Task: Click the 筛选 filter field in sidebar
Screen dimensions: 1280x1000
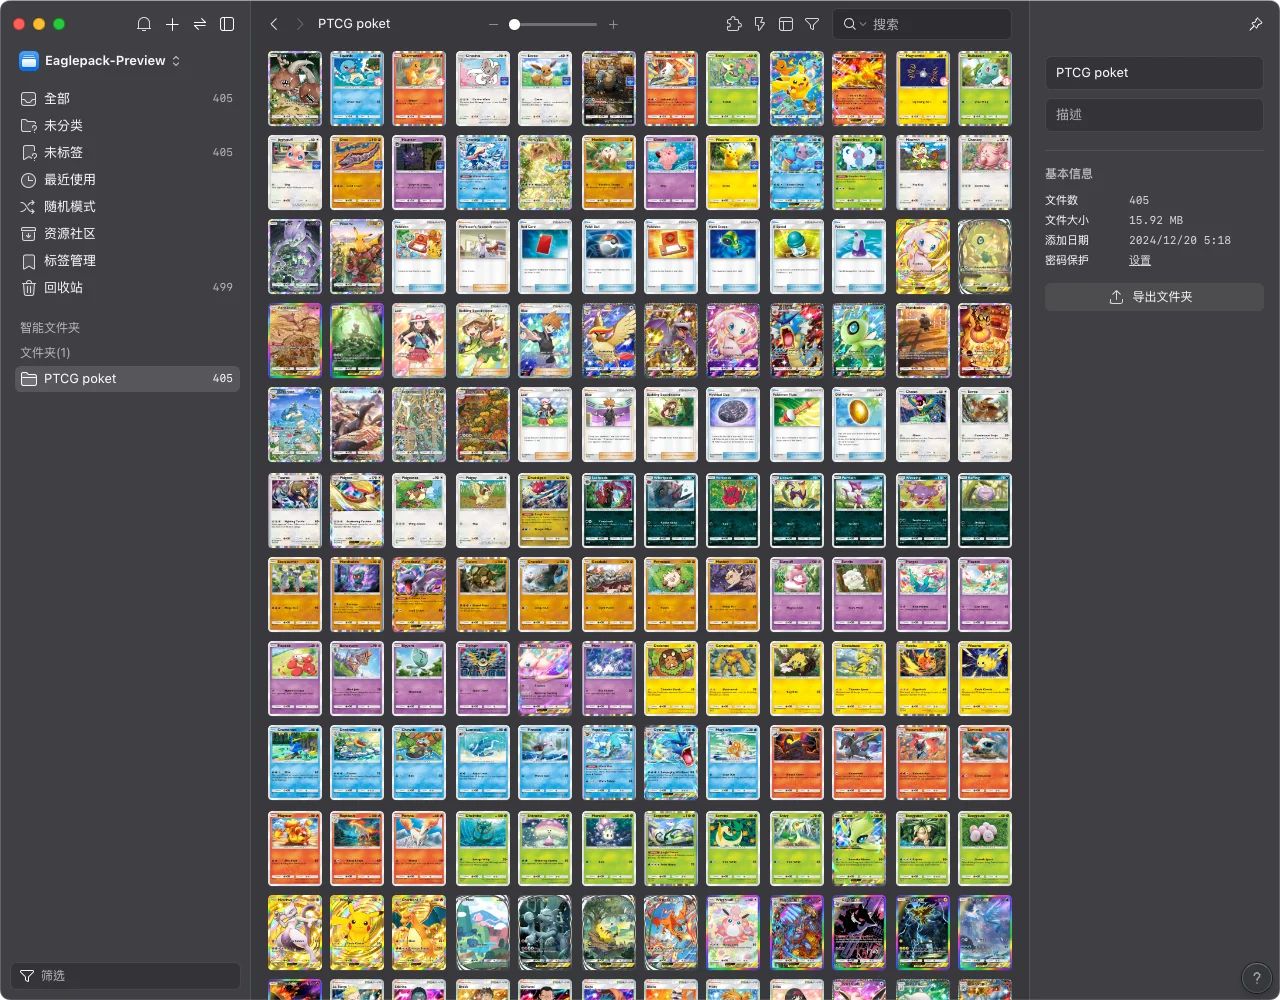Action: pos(126,975)
